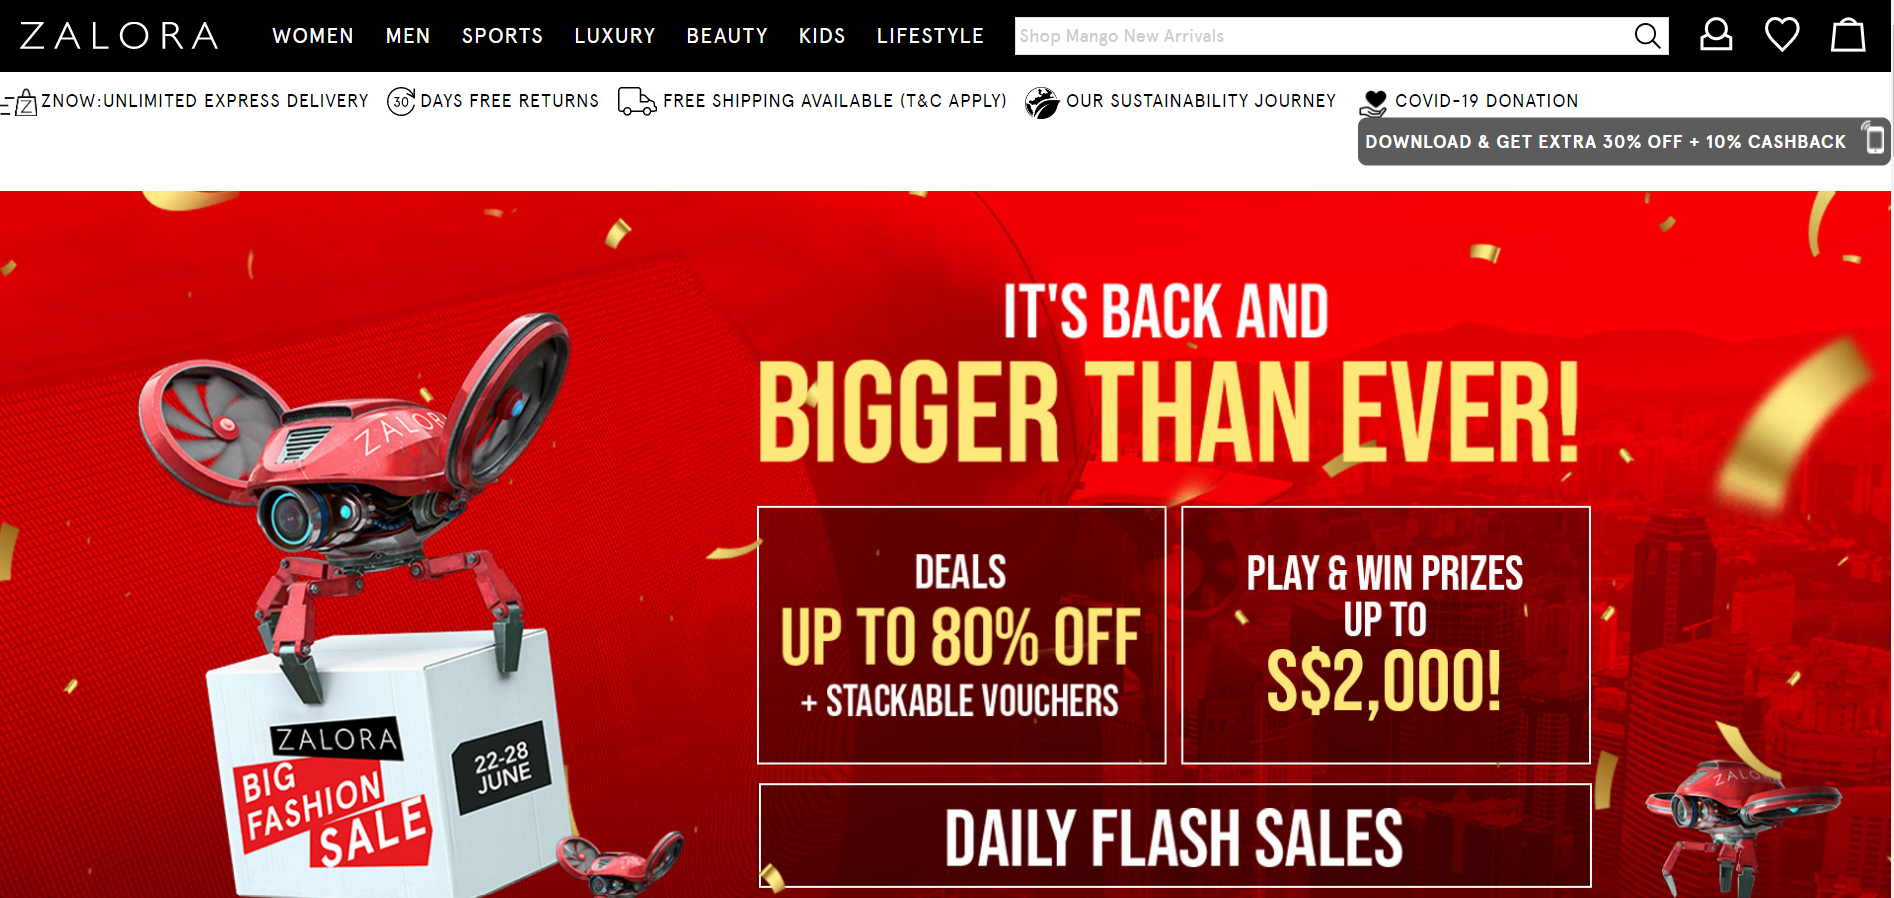Click Download & Get Extra 30% Off banner
The height and width of the screenshot is (898, 1894).
point(1624,141)
